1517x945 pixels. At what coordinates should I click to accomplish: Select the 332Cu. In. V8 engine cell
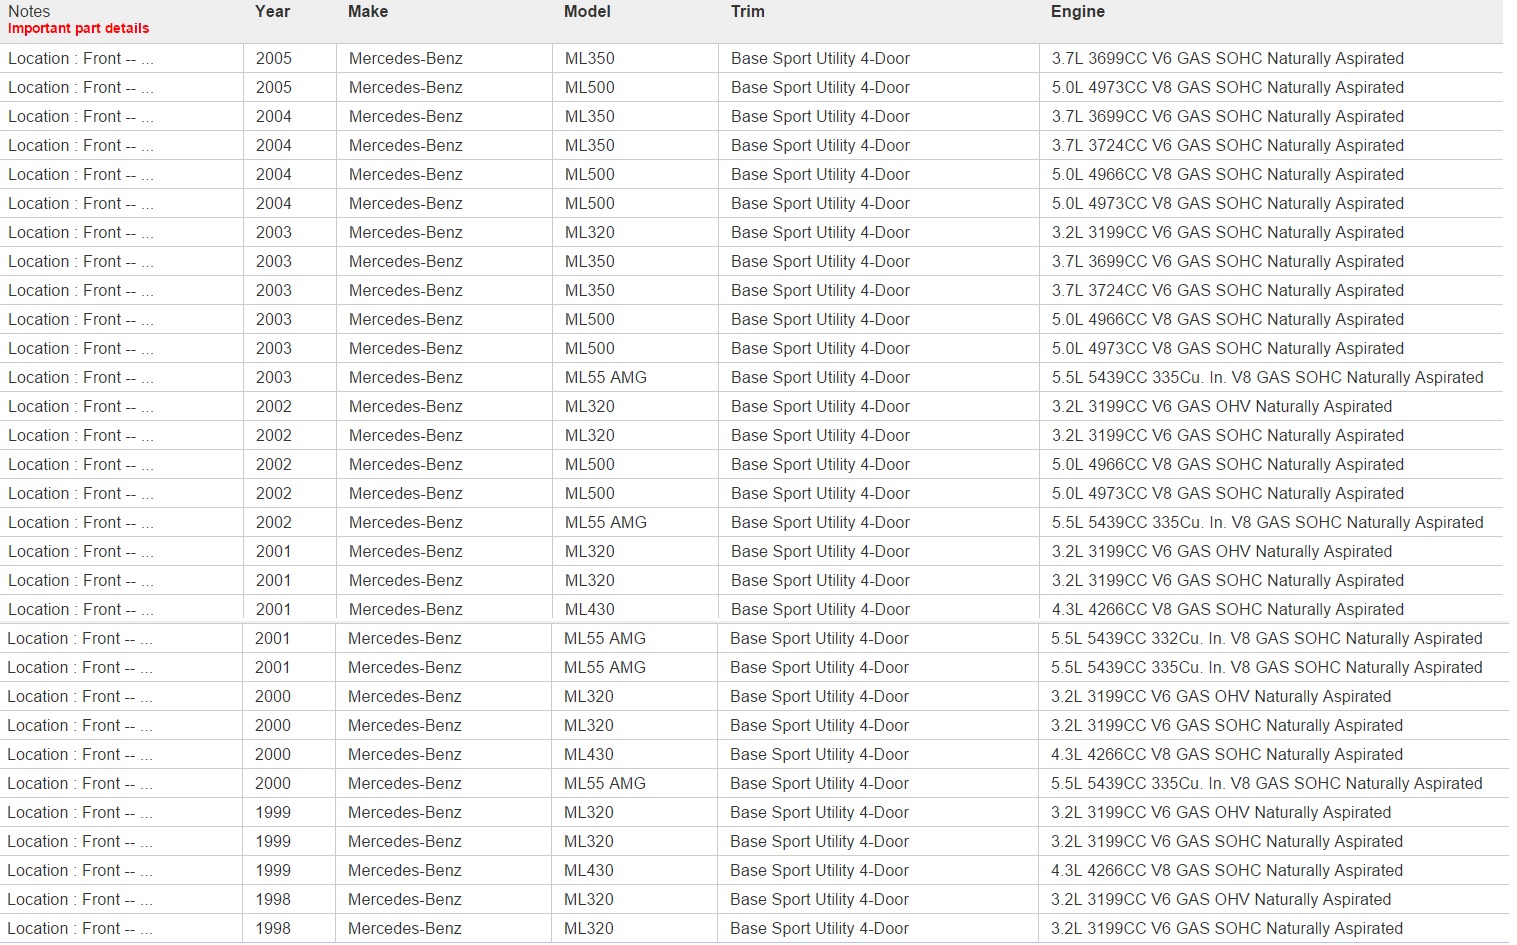(x=1265, y=639)
